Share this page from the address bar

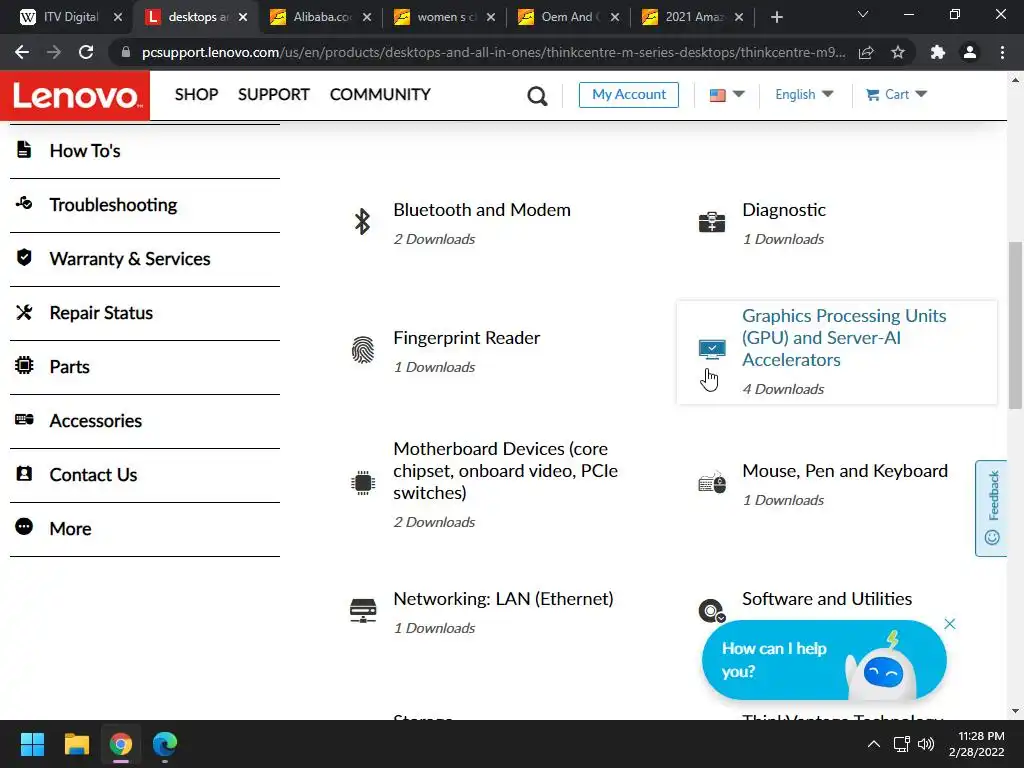pos(866,52)
